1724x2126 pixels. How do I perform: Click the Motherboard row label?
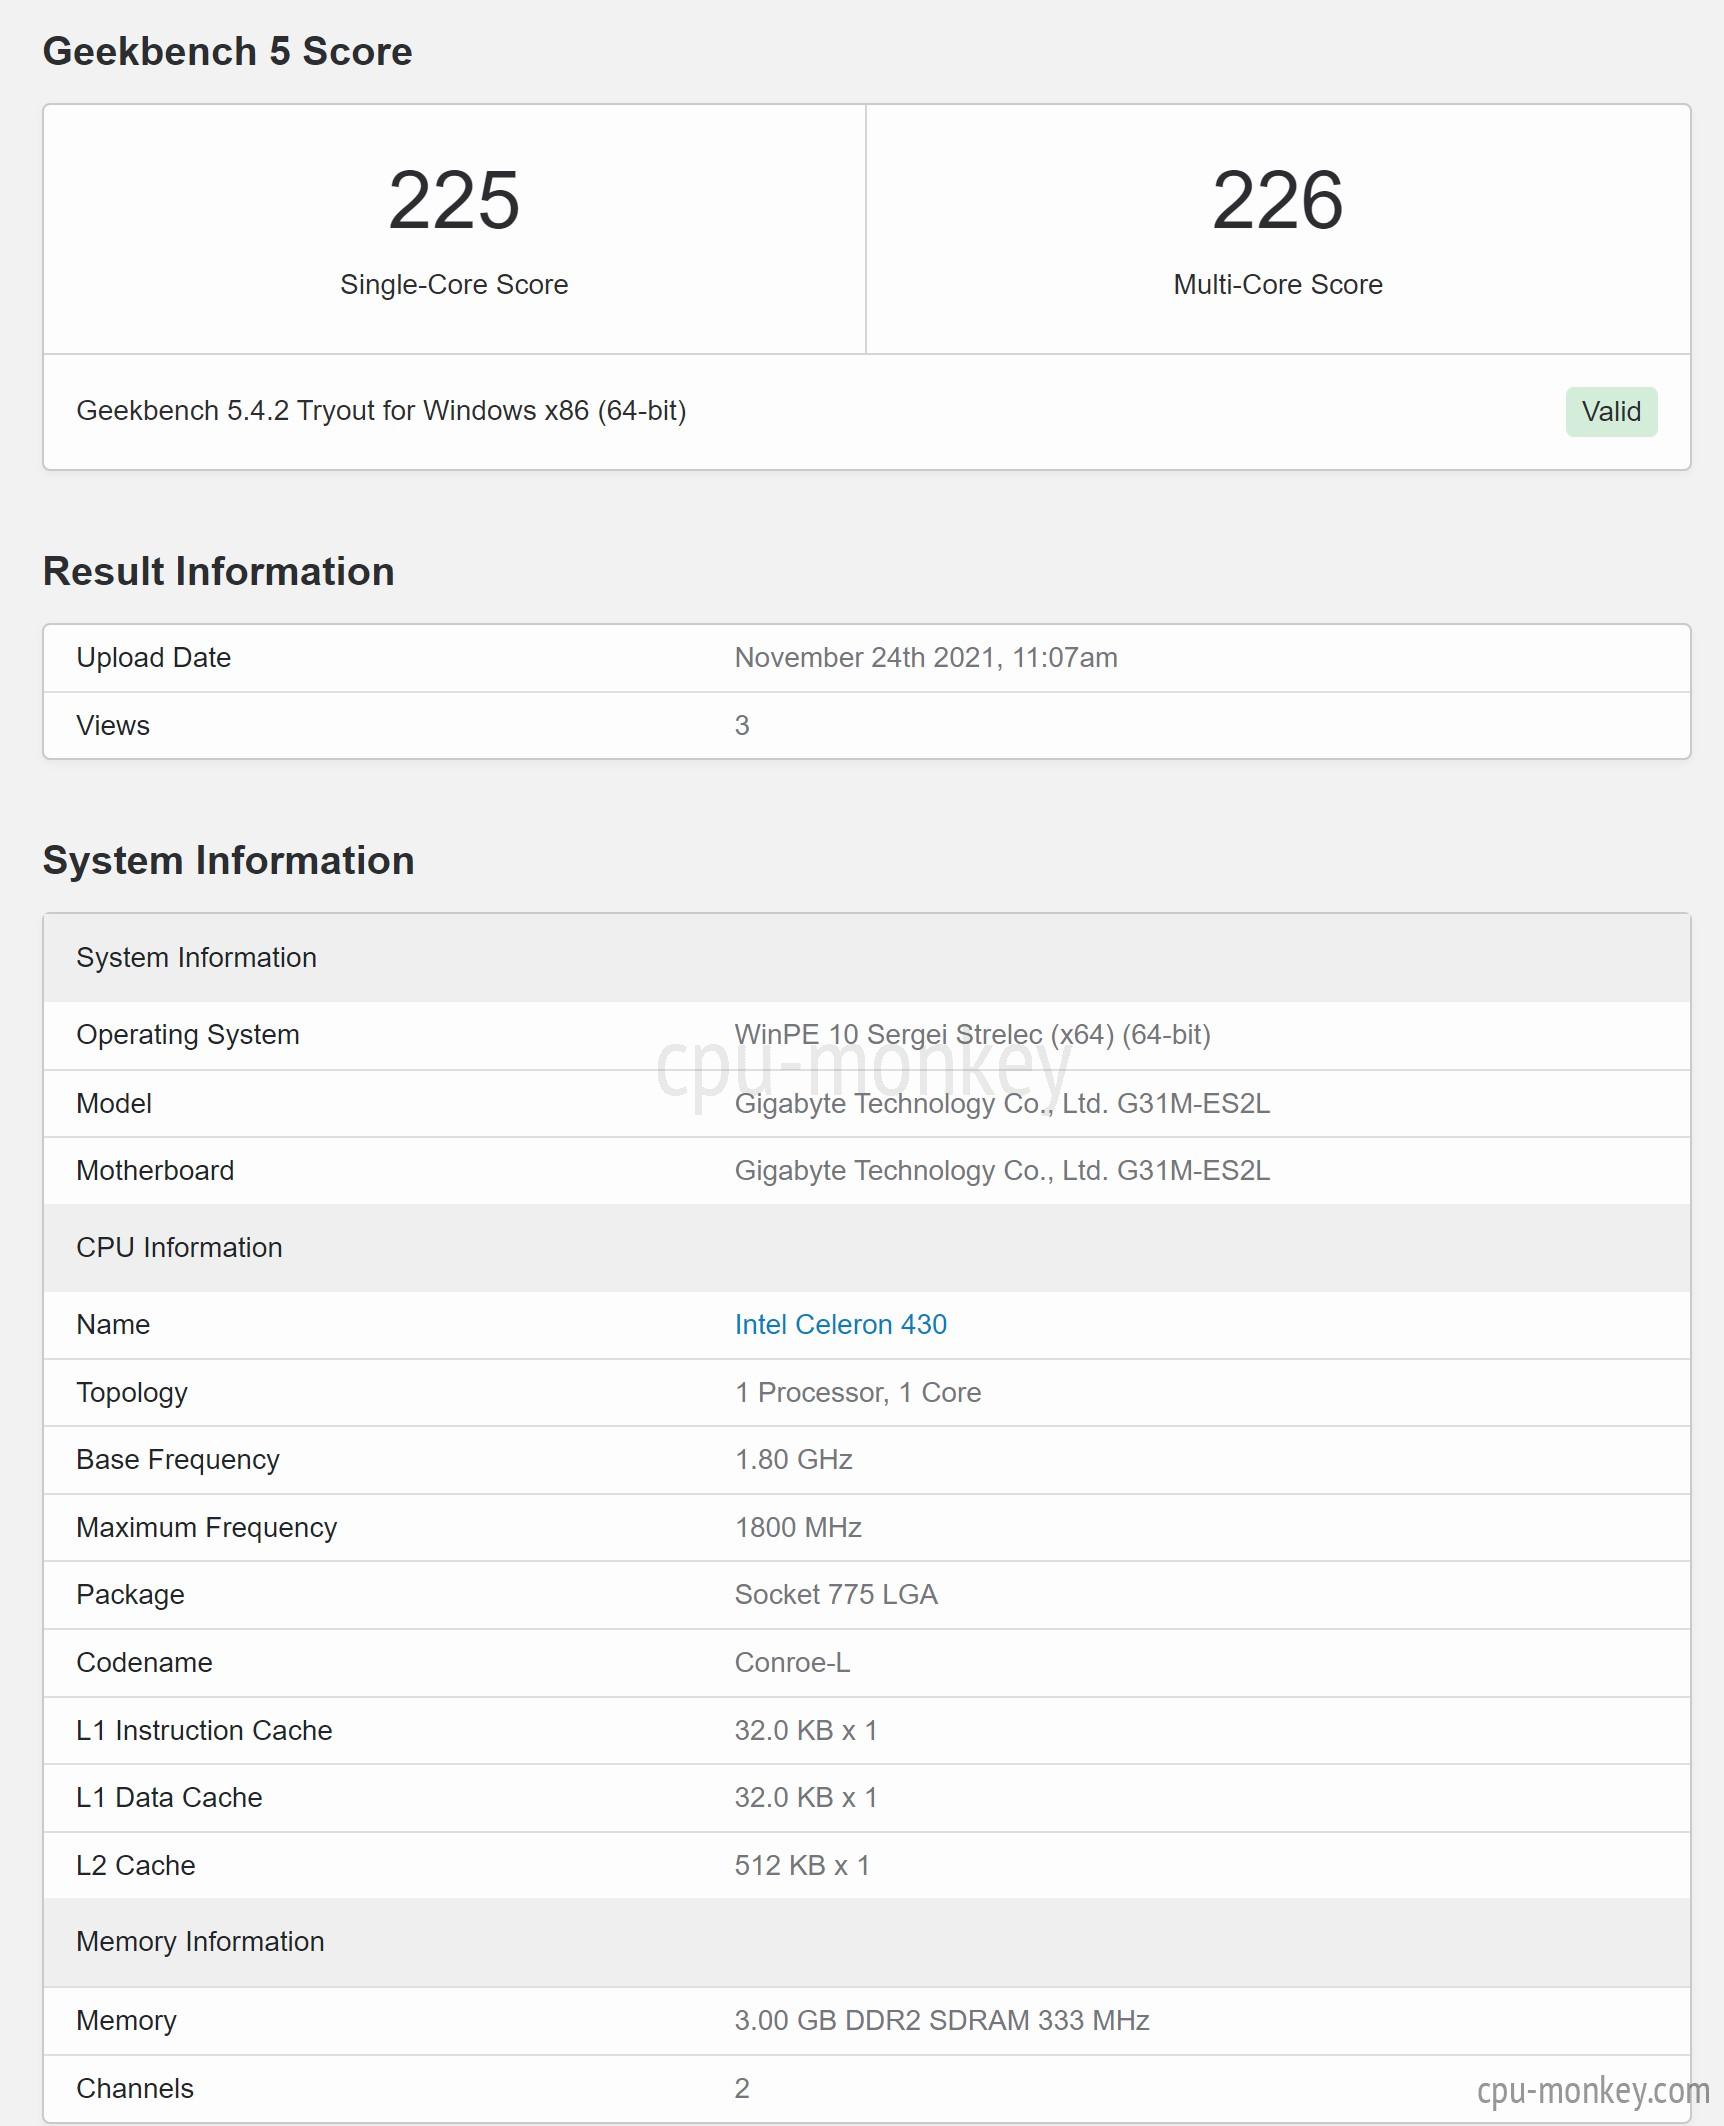click(155, 1171)
